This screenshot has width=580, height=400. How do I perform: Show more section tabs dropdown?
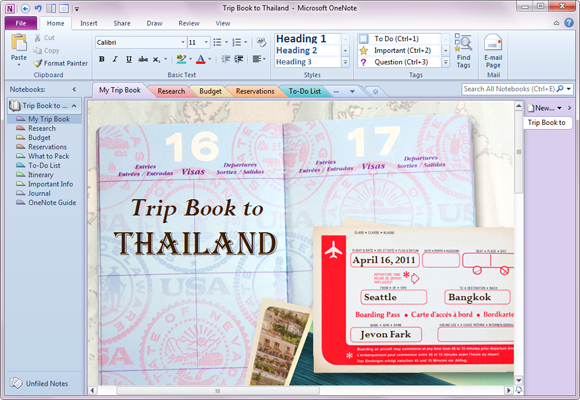coord(352,91)
